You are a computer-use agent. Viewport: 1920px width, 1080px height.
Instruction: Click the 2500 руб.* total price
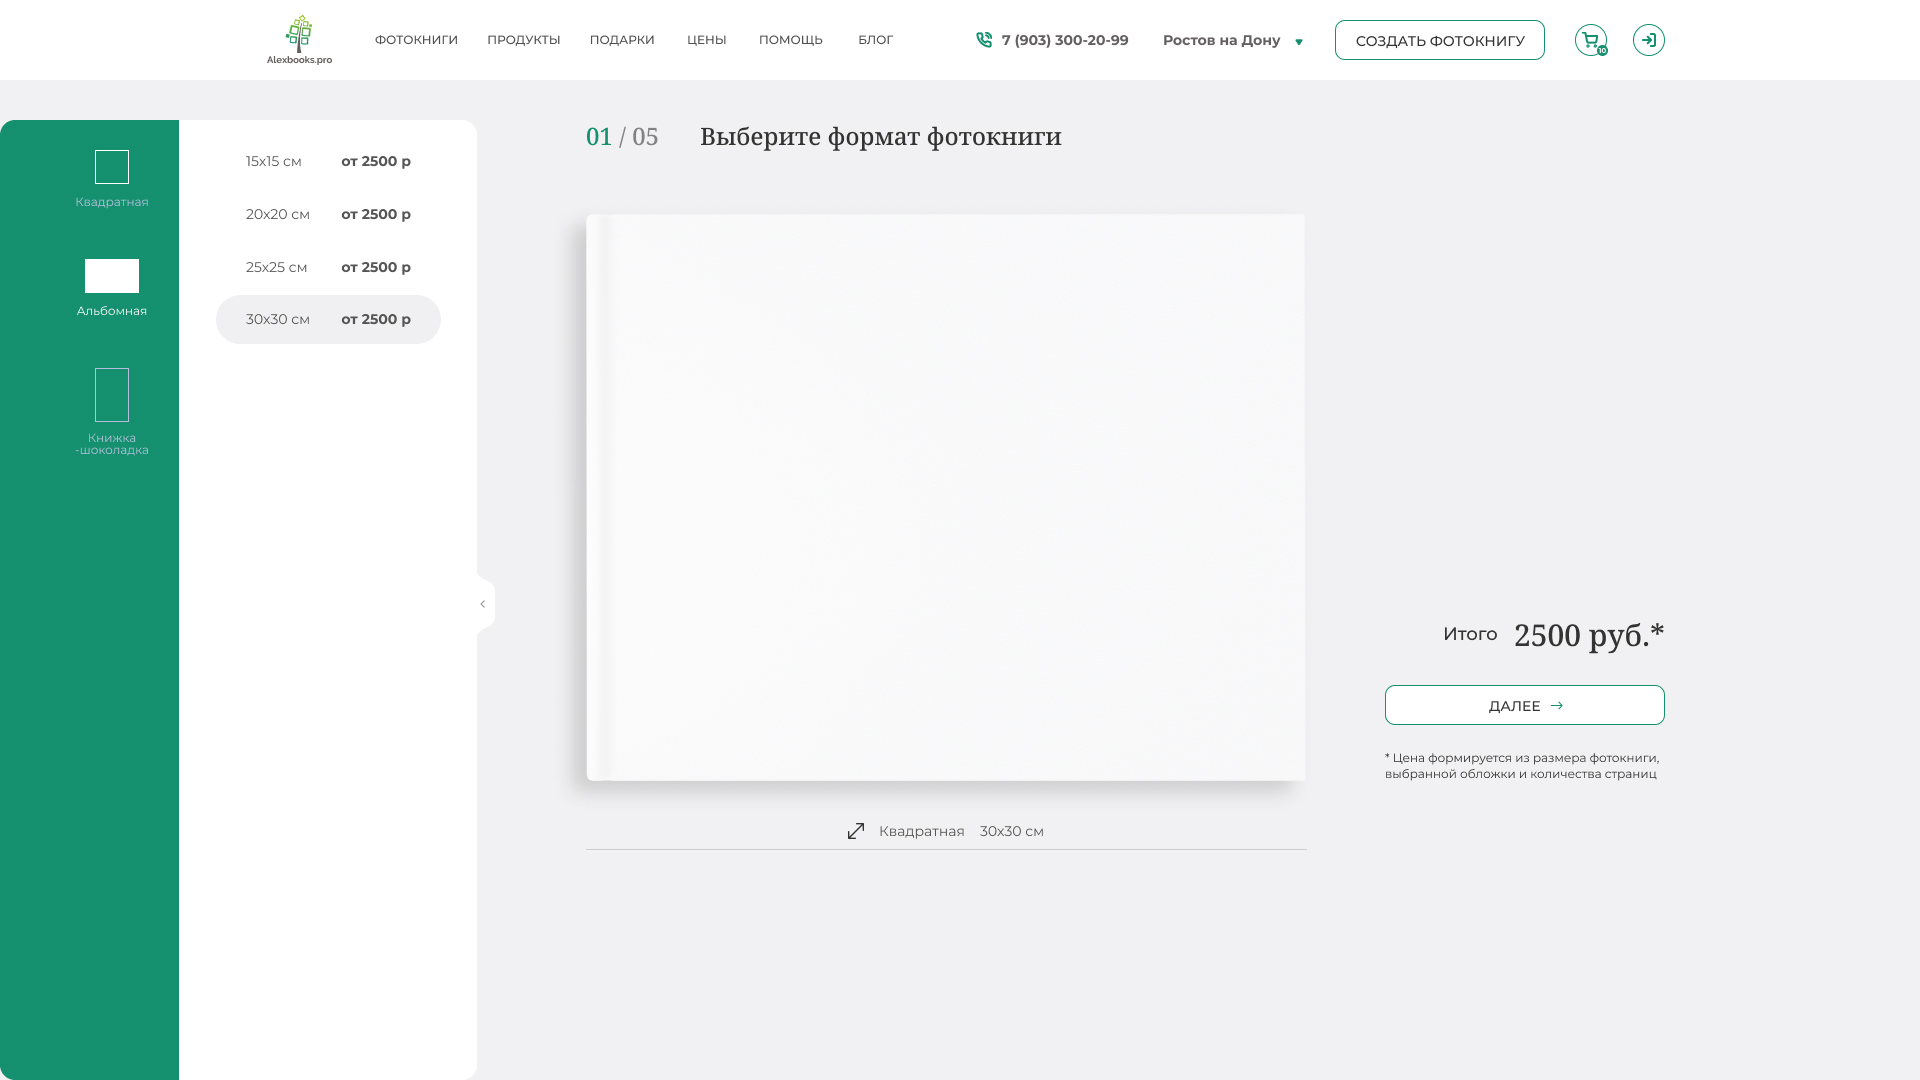(x=1589, y=635)
